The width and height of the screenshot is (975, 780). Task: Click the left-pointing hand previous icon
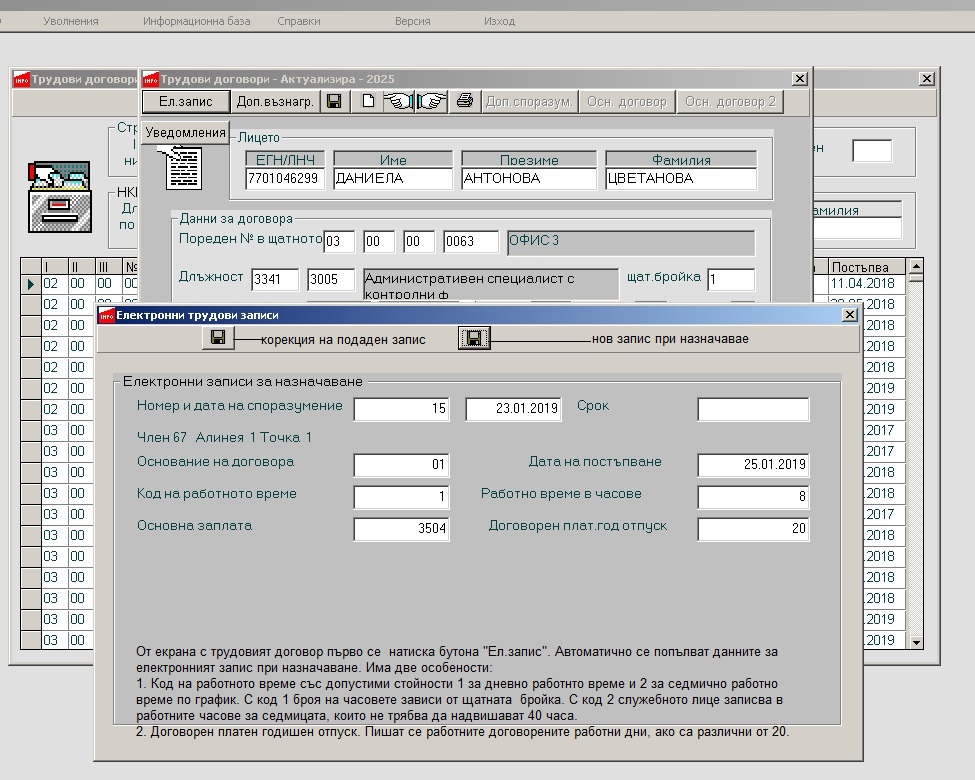[x=398, y=101]
